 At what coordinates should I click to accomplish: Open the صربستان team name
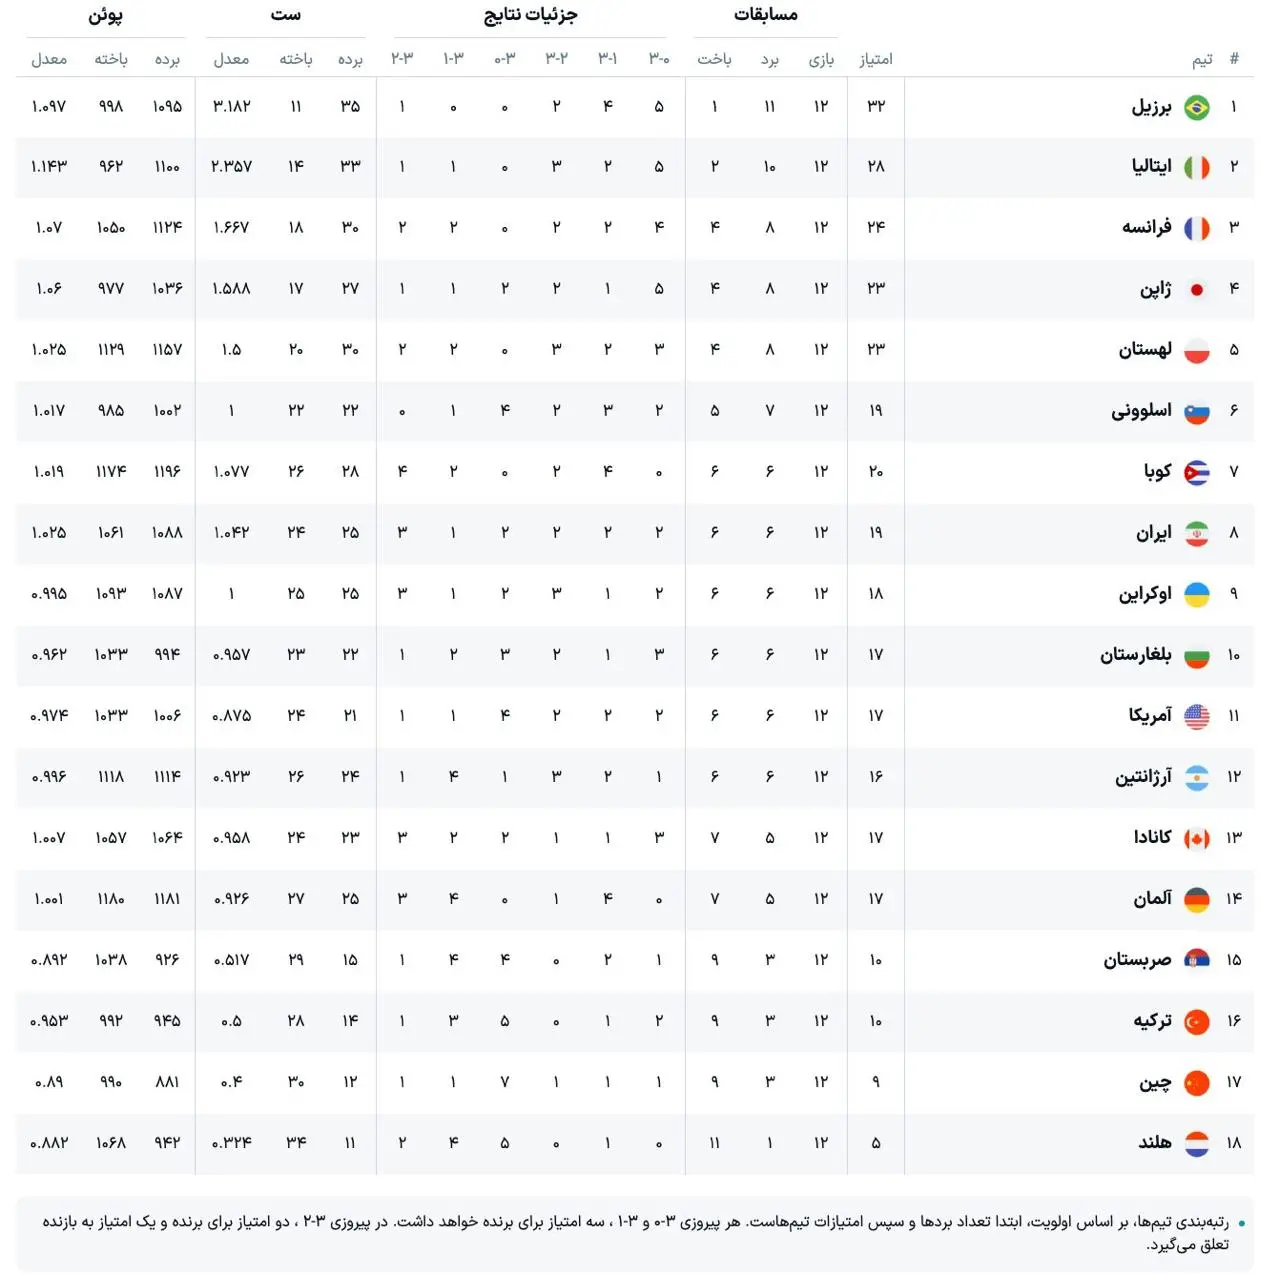pos(1138,959)
